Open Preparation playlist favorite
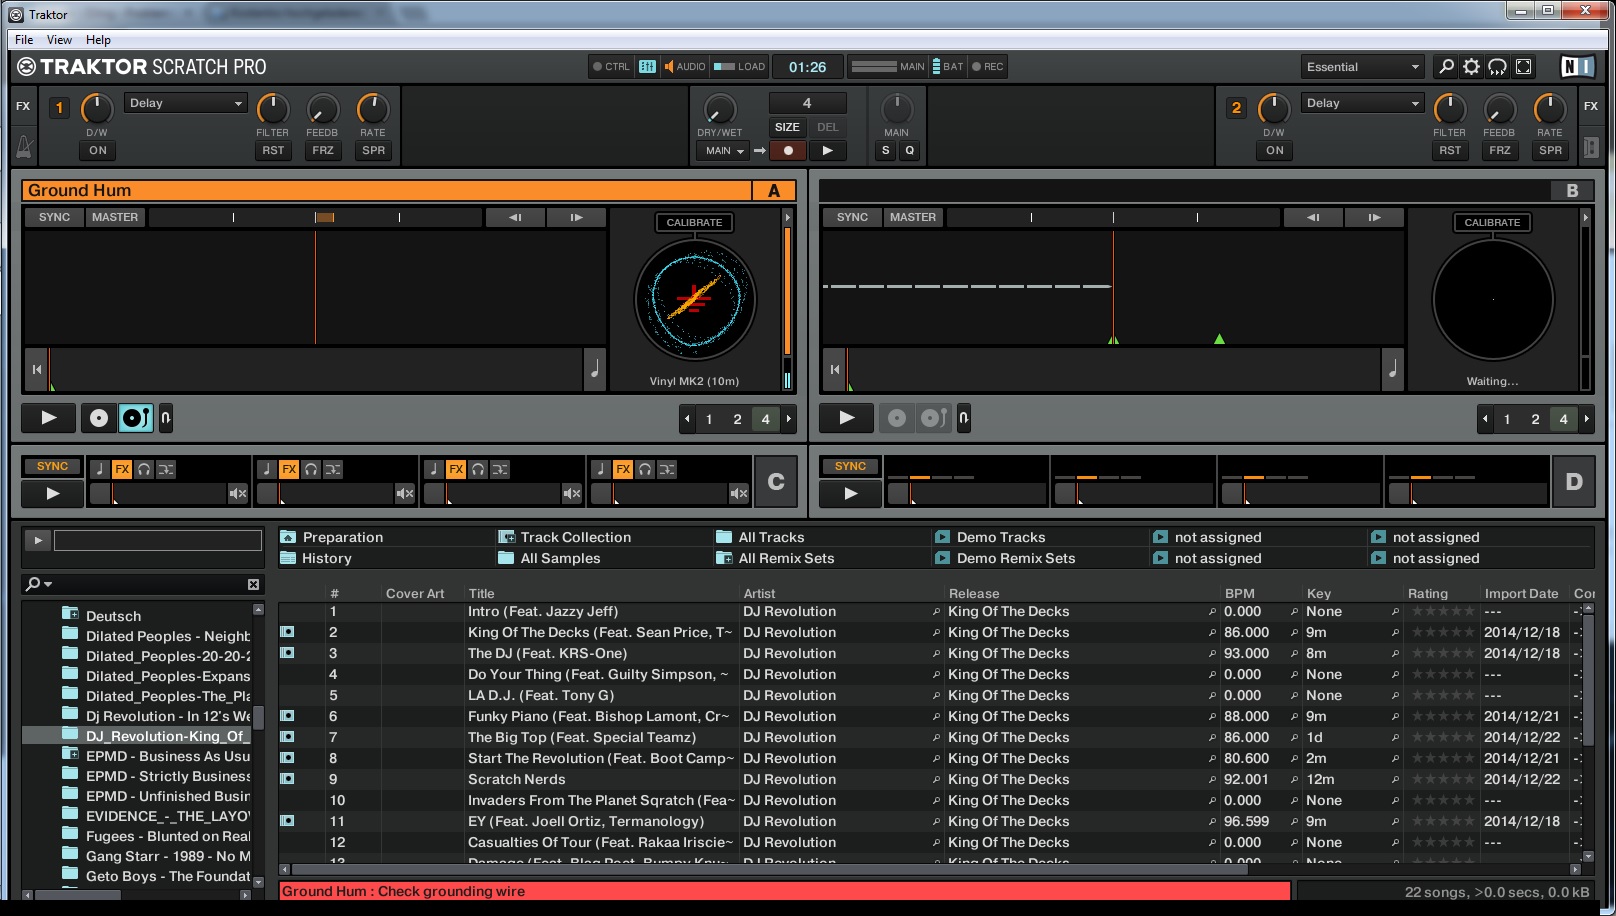1616x916 pixels. coord(342,537)
